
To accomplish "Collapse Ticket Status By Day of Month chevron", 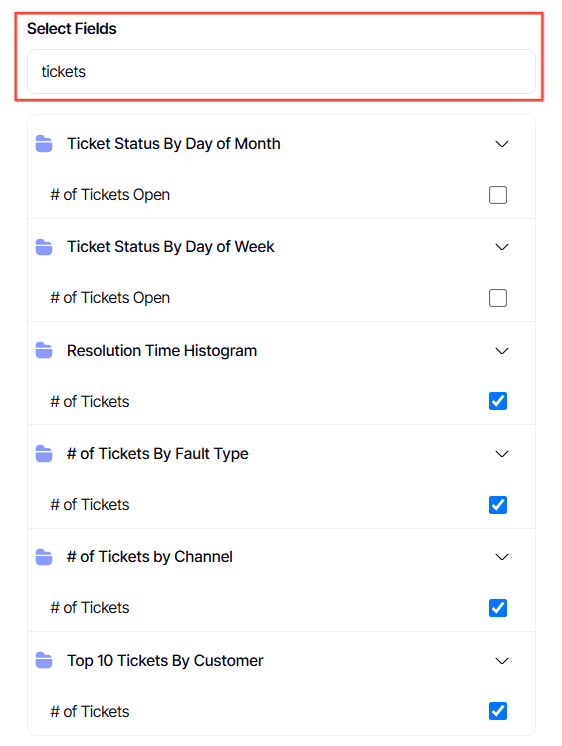I will [502, 144].
